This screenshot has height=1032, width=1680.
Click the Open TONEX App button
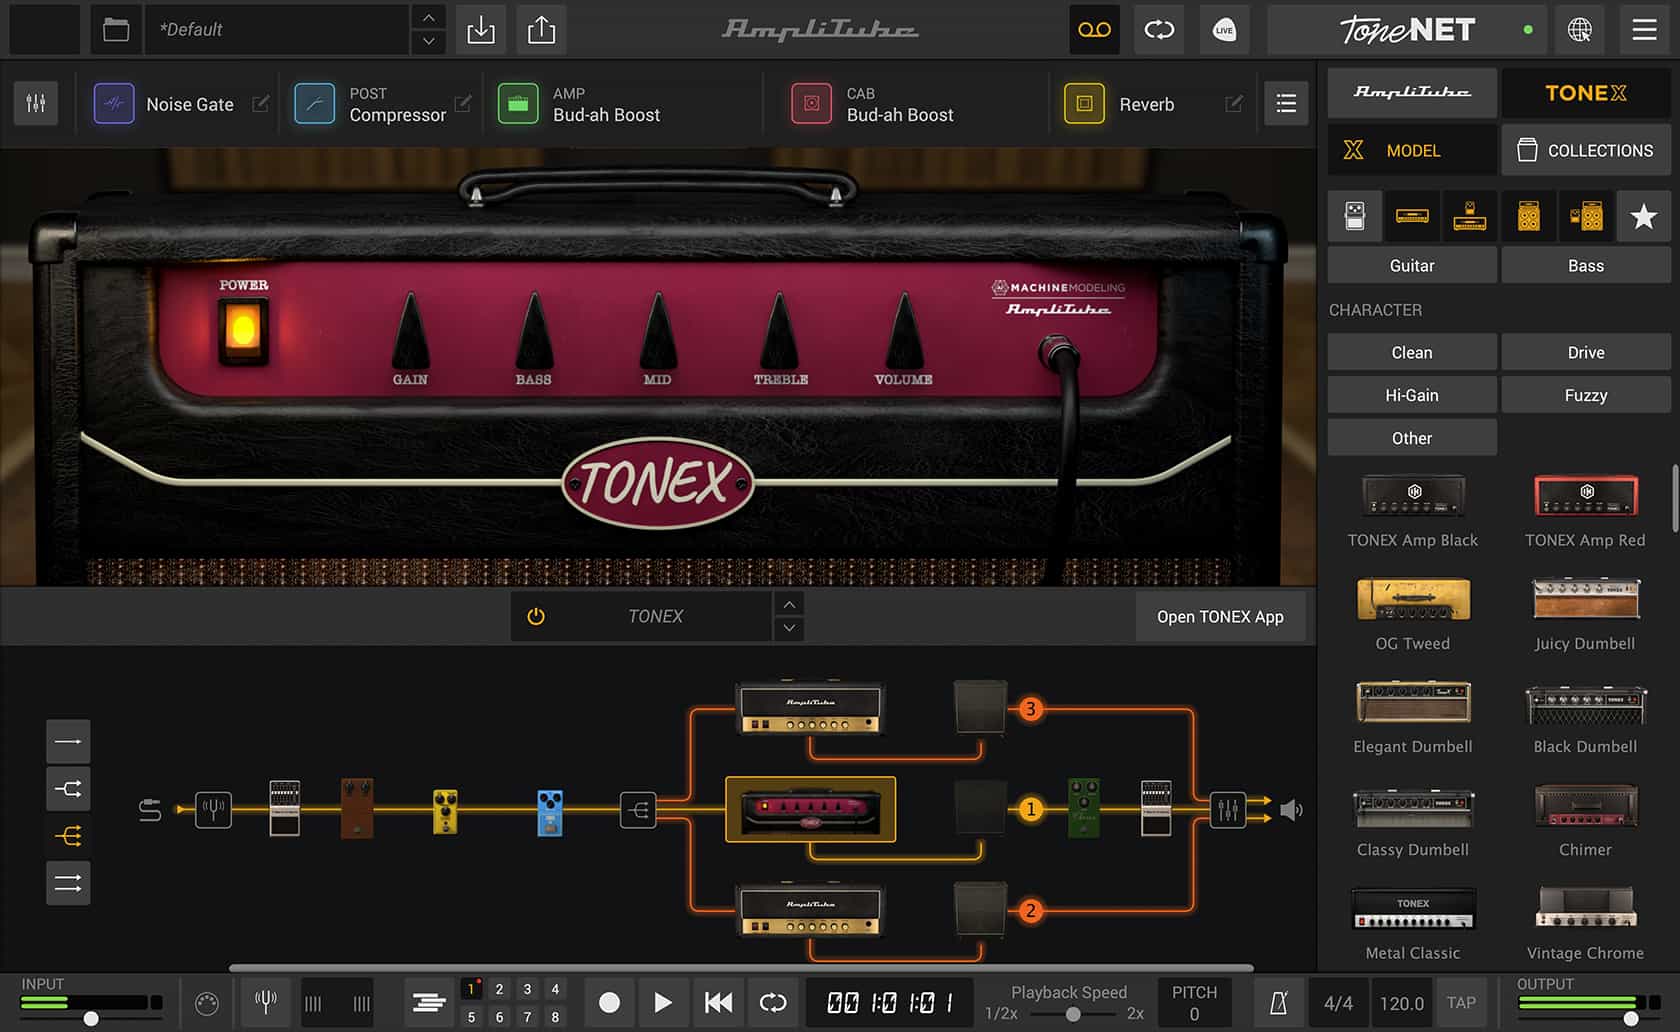coord(1220,616)
